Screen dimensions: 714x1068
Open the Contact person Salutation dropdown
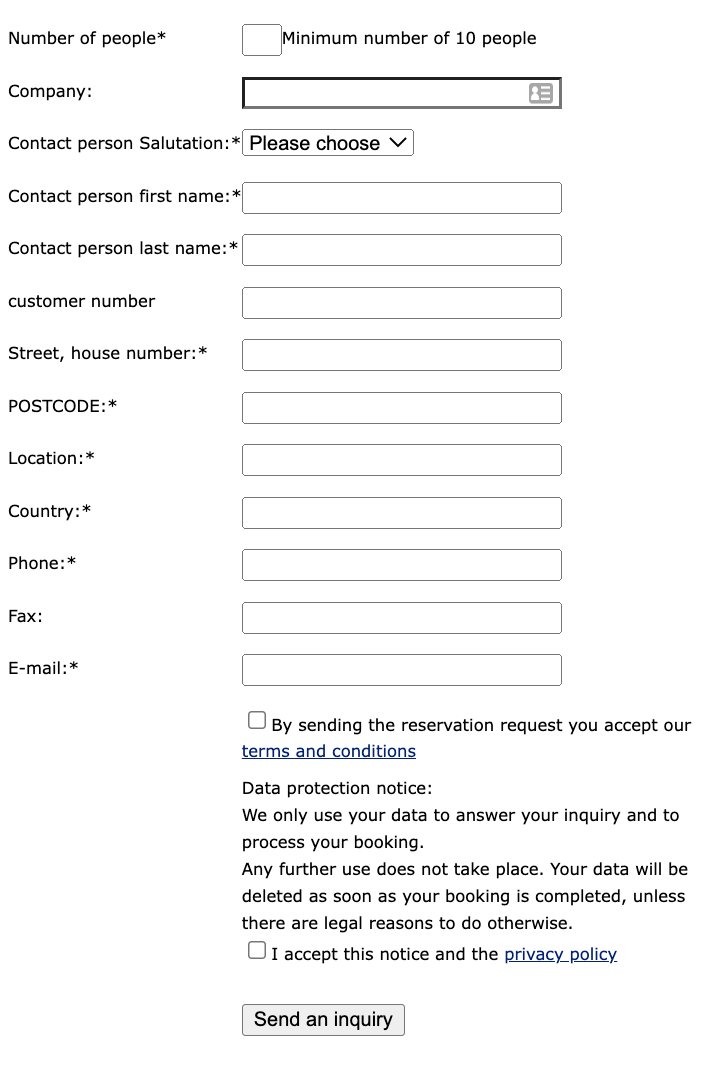tap(328, 143)
